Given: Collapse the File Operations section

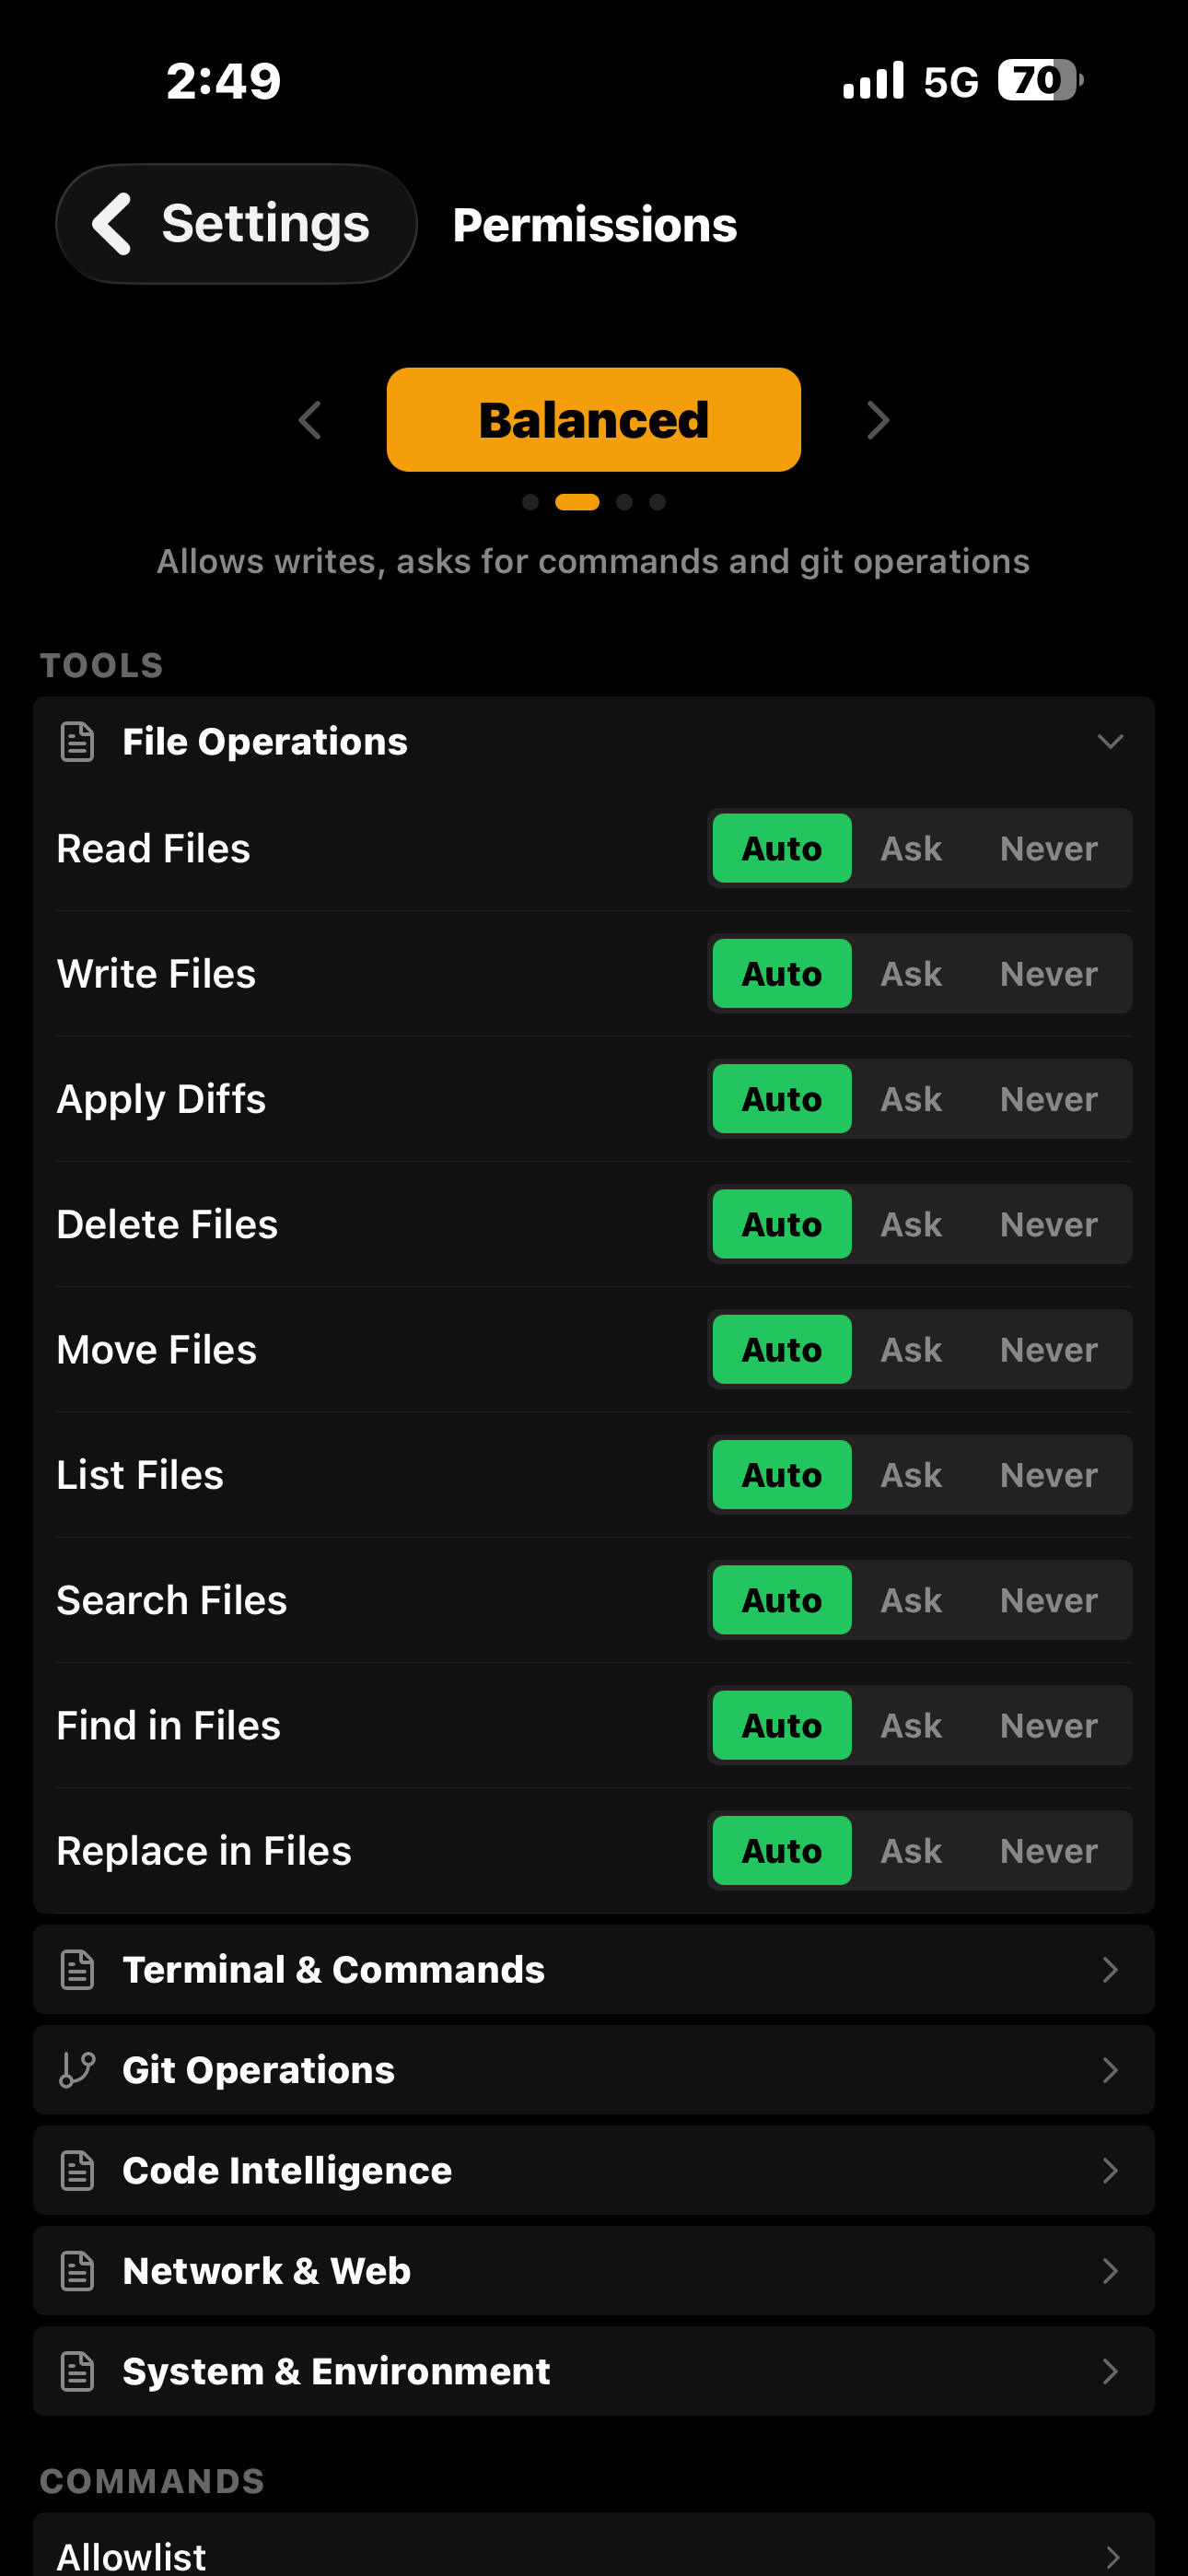Looking at the screenshot, I should 1110,742.
